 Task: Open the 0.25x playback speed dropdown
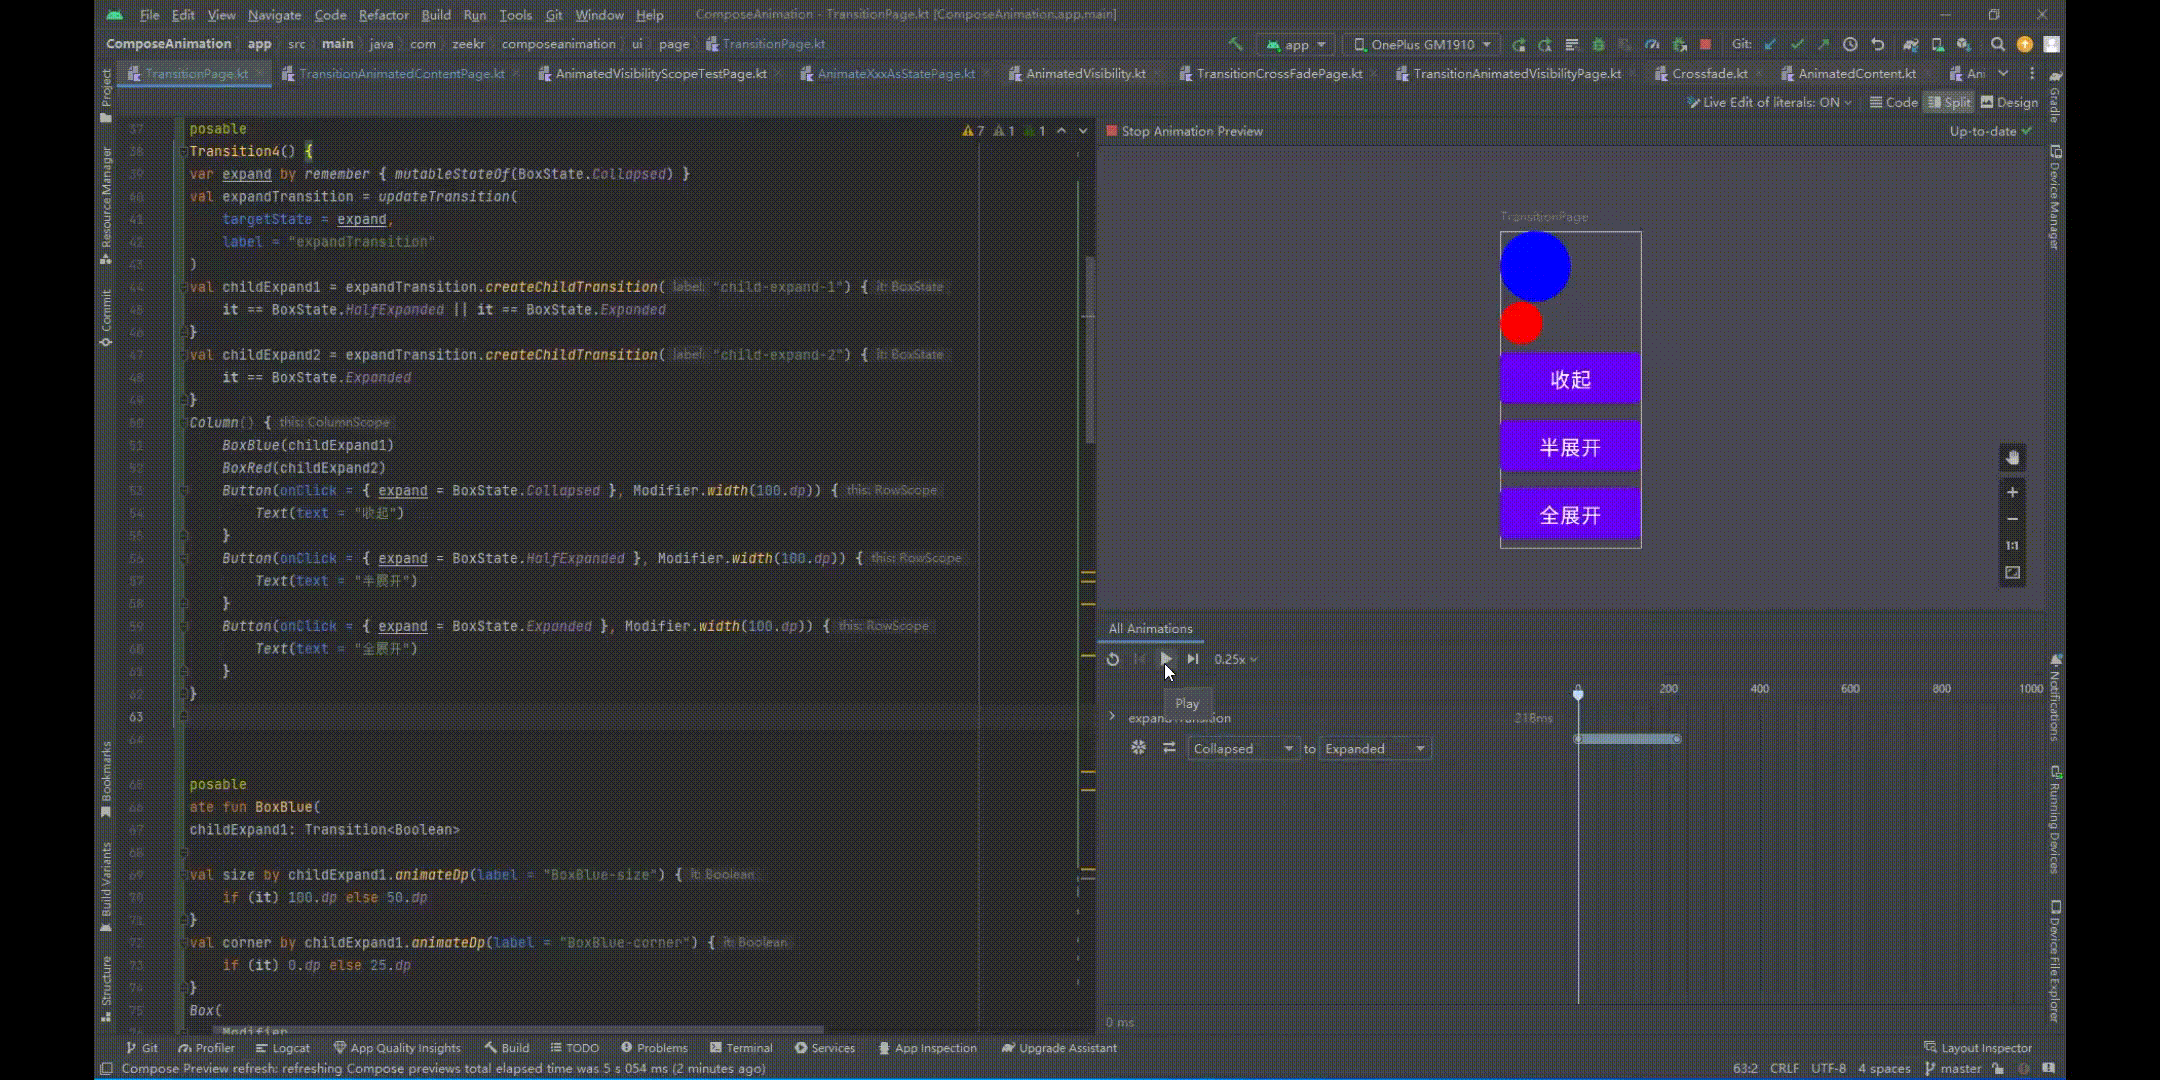point(1235,659)
